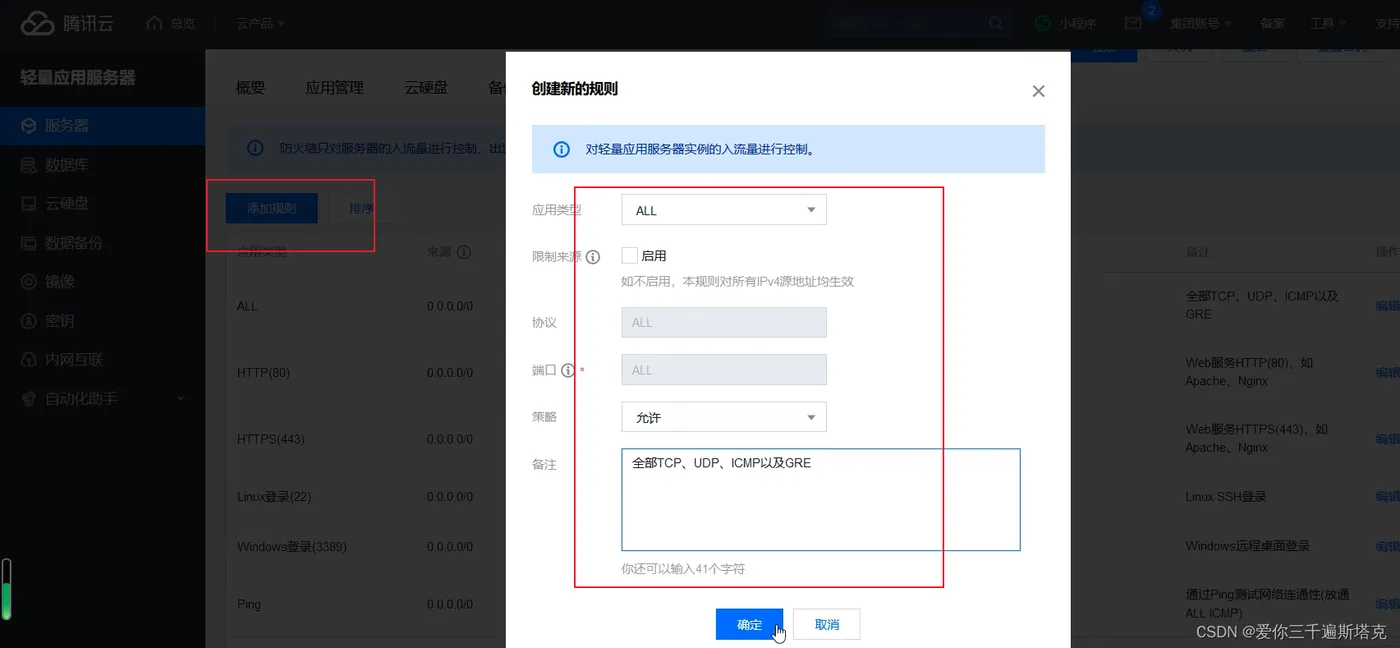Image resolution: width=1400 pixels, height=648 pixels.
Task: Click the HTTPS(443) rule text
Action: click(271, 439)
